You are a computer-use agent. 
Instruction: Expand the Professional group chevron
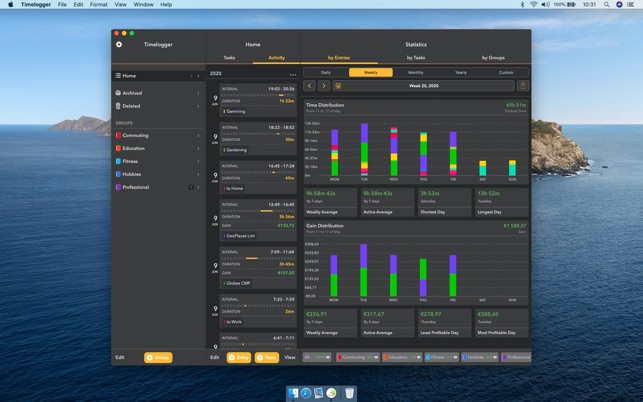198,187
